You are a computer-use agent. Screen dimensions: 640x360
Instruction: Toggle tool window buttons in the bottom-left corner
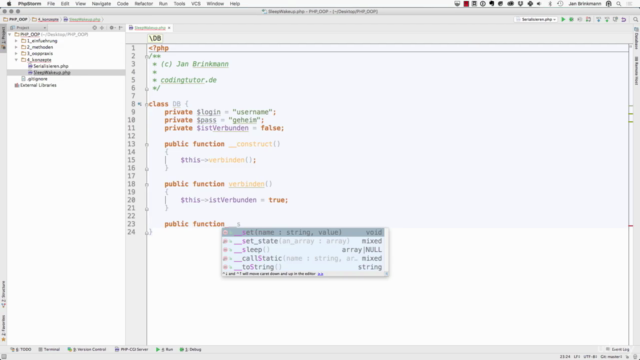pos(4,357)
